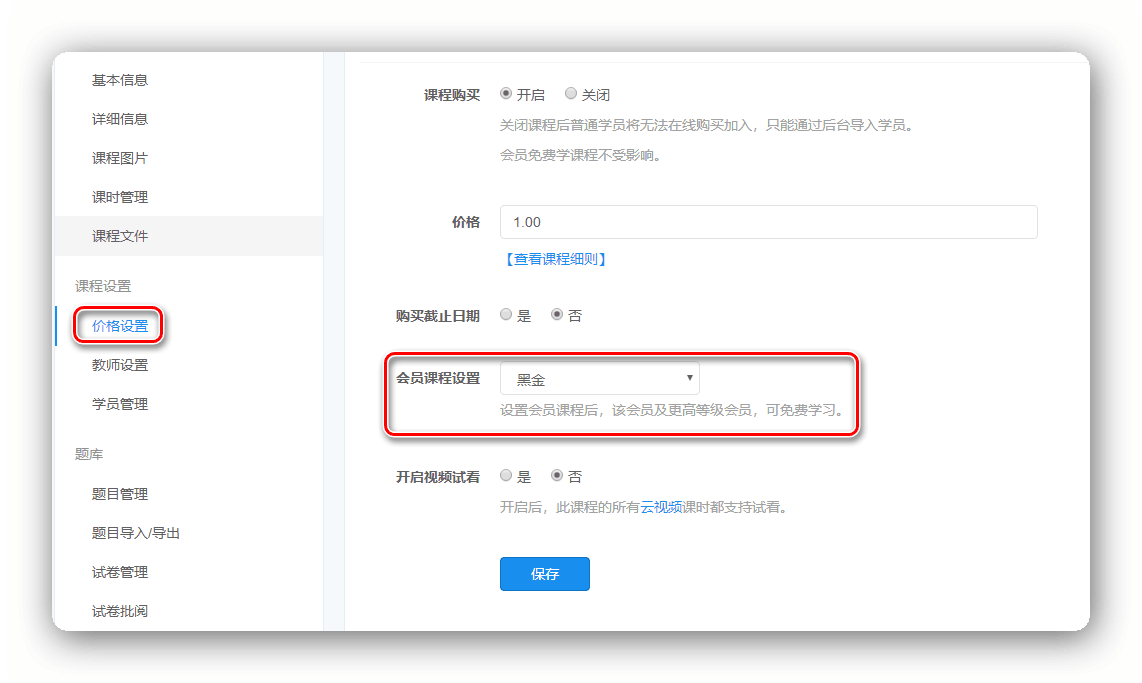This screenshot has height=683, width=1142.
Task: Enable 开启视频试看 by selecting 是
Action: [x=506, y=476]
